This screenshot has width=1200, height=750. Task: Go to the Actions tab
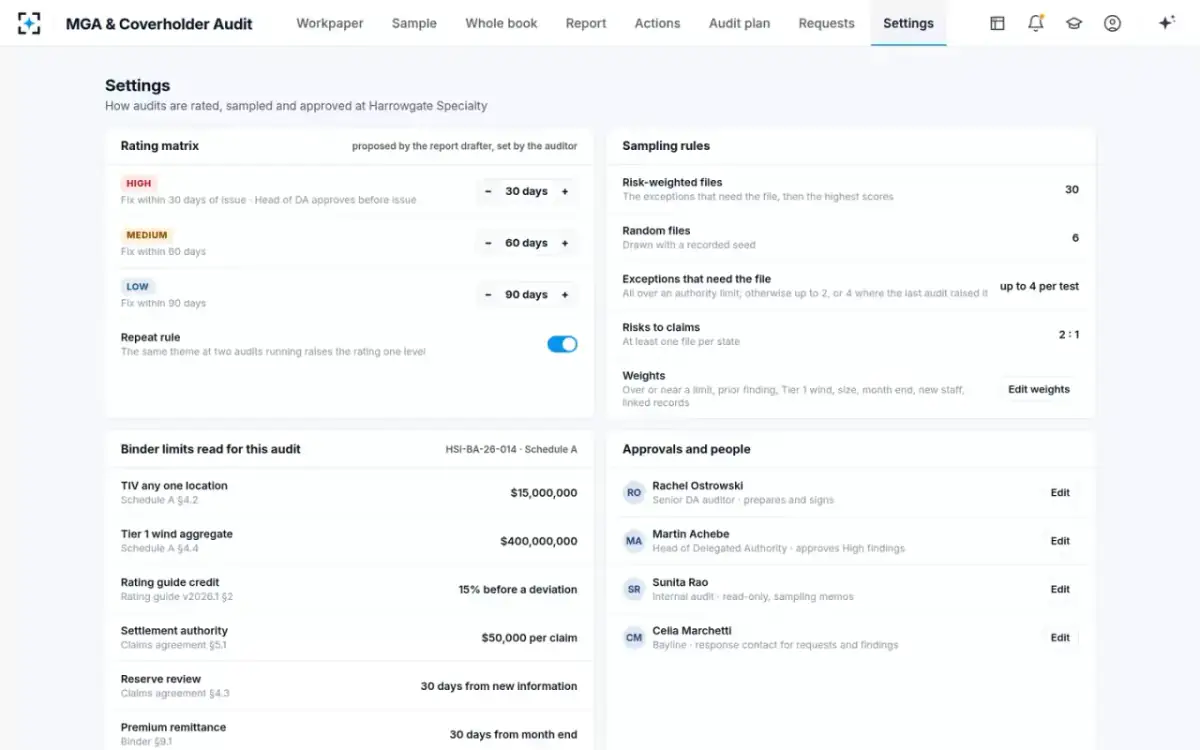pyautogui.click(x=657, y=23)
